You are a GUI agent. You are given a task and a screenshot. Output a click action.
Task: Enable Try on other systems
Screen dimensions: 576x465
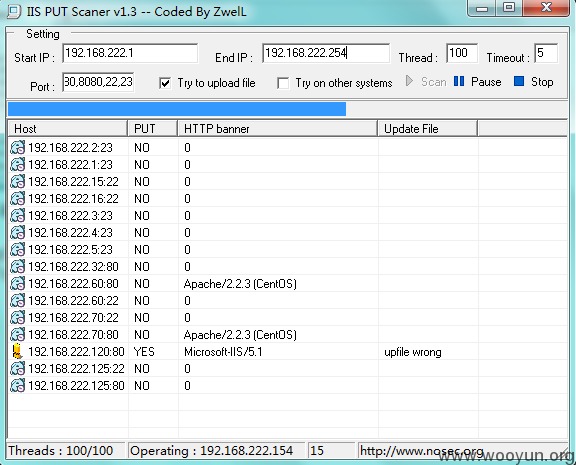283,83
